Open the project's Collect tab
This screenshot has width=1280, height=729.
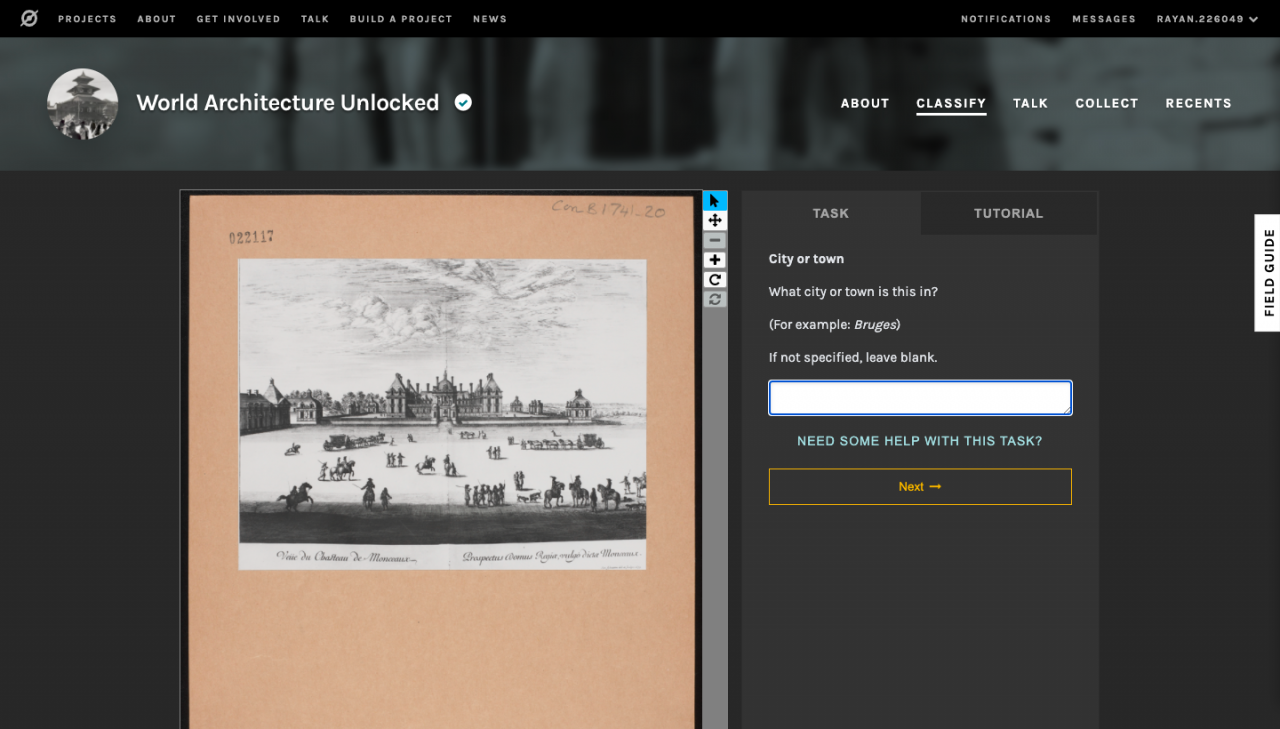click(1107, 103)
